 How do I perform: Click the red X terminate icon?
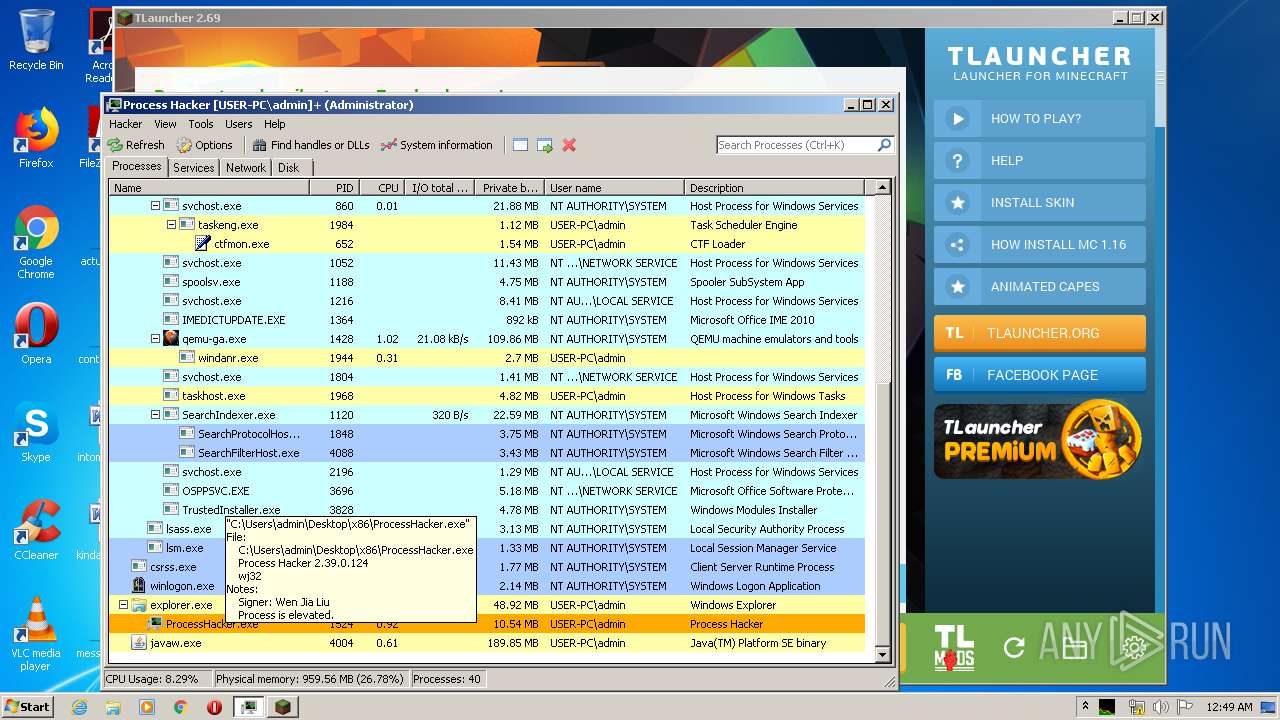[x=569, y=145]
